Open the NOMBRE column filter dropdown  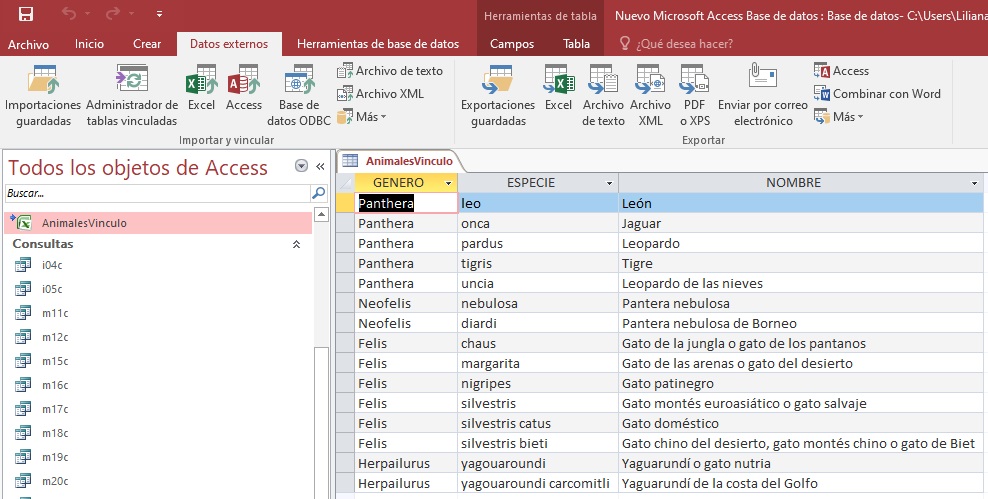[x=975, y=183]
